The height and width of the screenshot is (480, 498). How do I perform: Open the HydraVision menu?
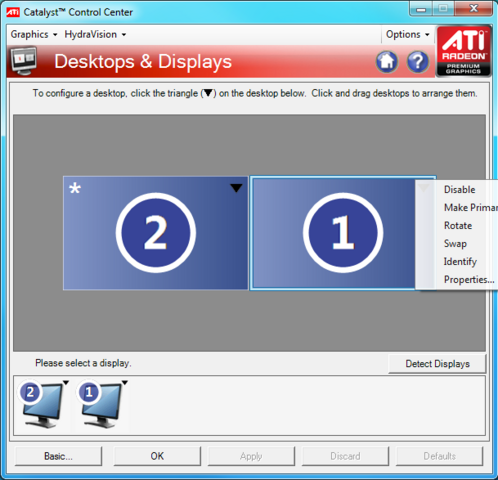coord(95,34)
